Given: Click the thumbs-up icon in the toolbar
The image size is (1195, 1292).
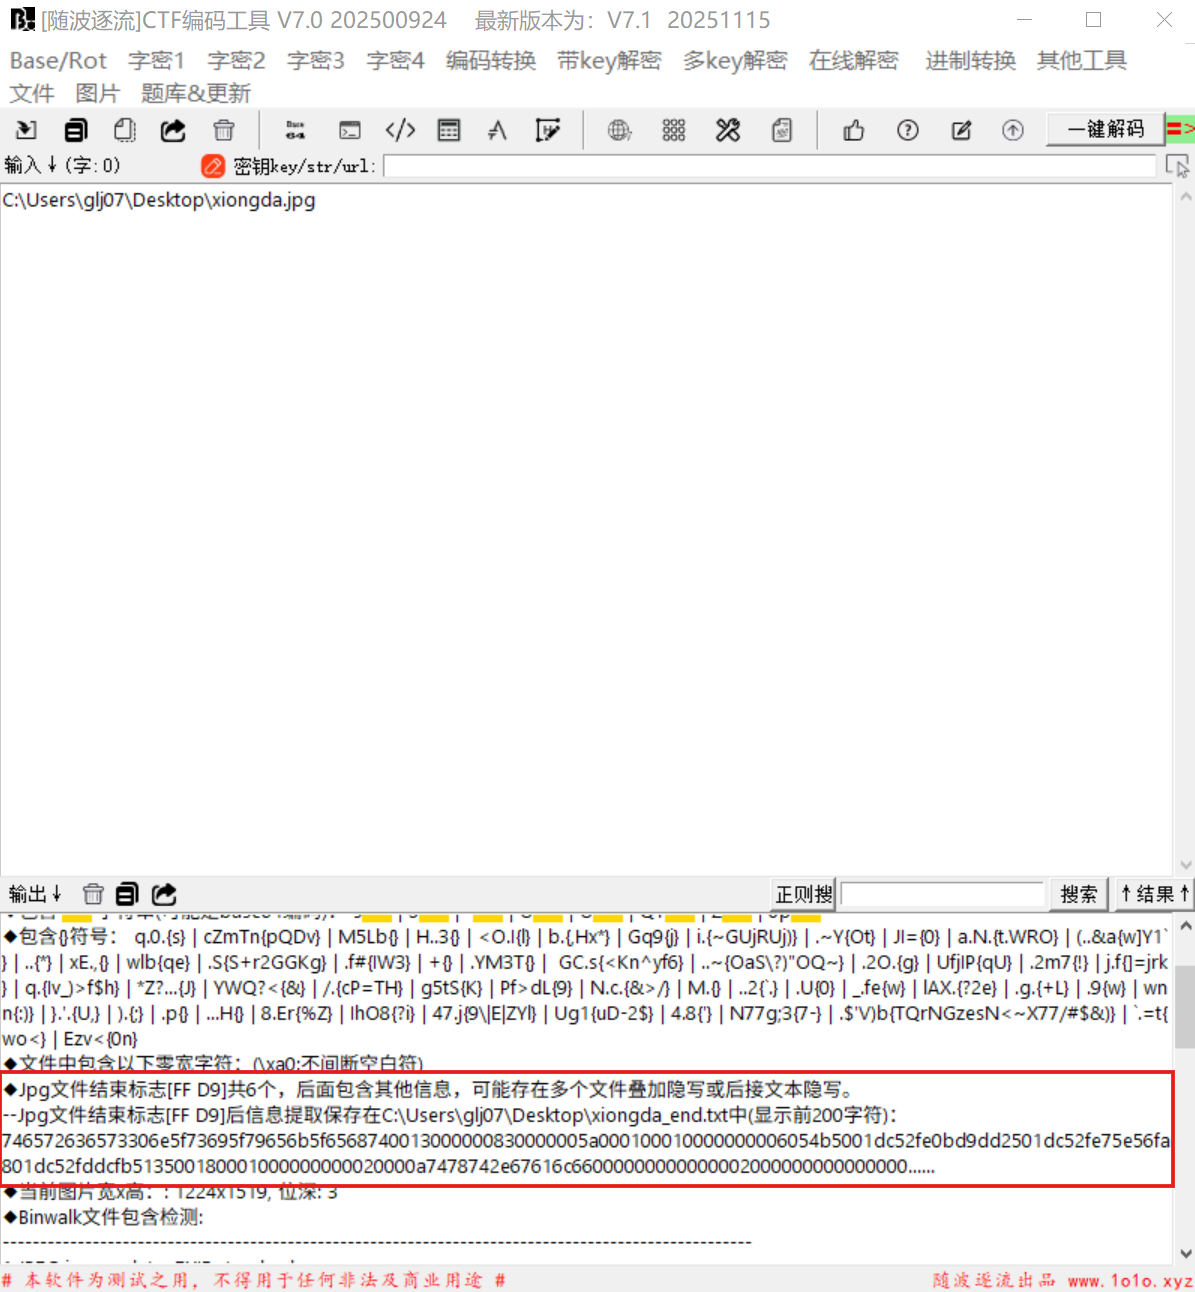Looking at the screenshot, I should (x=853, y=130).
